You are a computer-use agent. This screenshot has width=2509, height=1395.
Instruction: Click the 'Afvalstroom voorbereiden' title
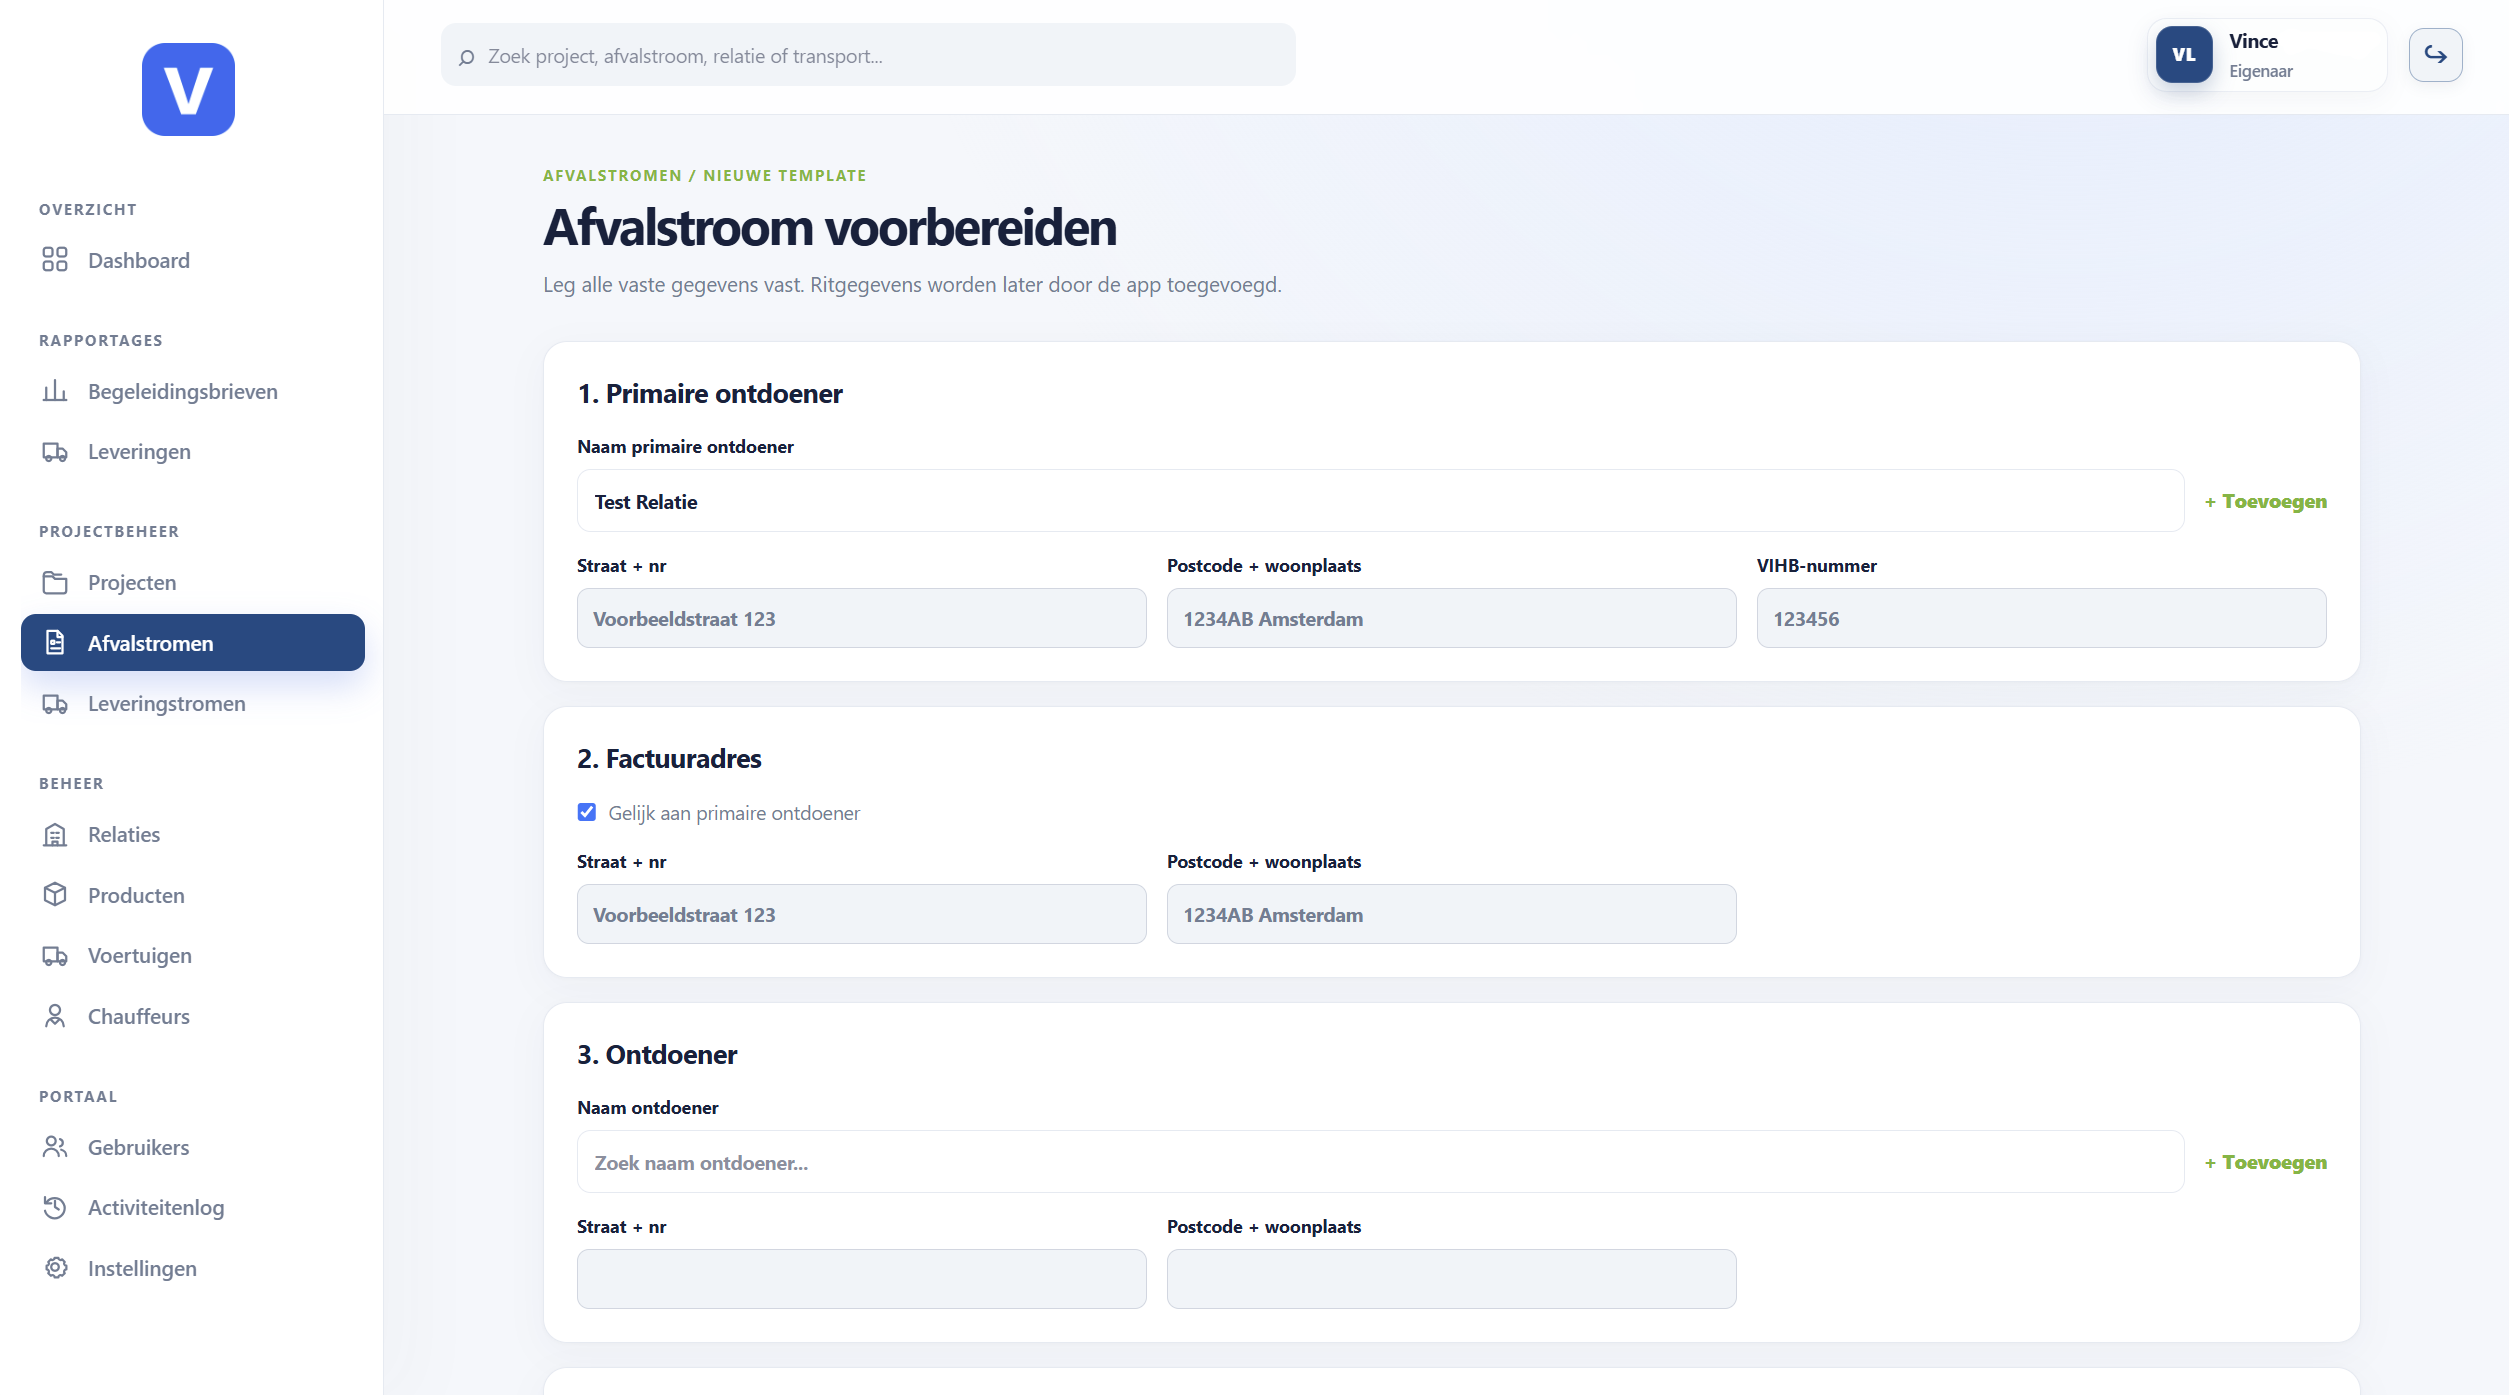830,228
